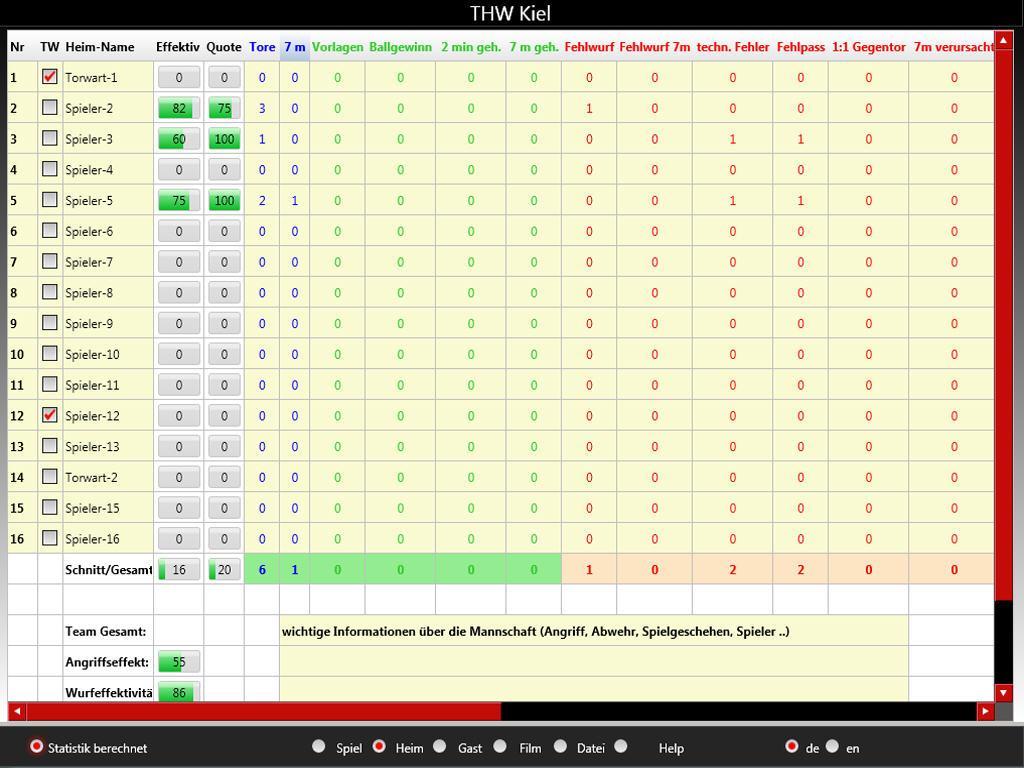The image size is (1024, 768).
Task: Click the '7 m' column header
Action: (x=295, y=47)
